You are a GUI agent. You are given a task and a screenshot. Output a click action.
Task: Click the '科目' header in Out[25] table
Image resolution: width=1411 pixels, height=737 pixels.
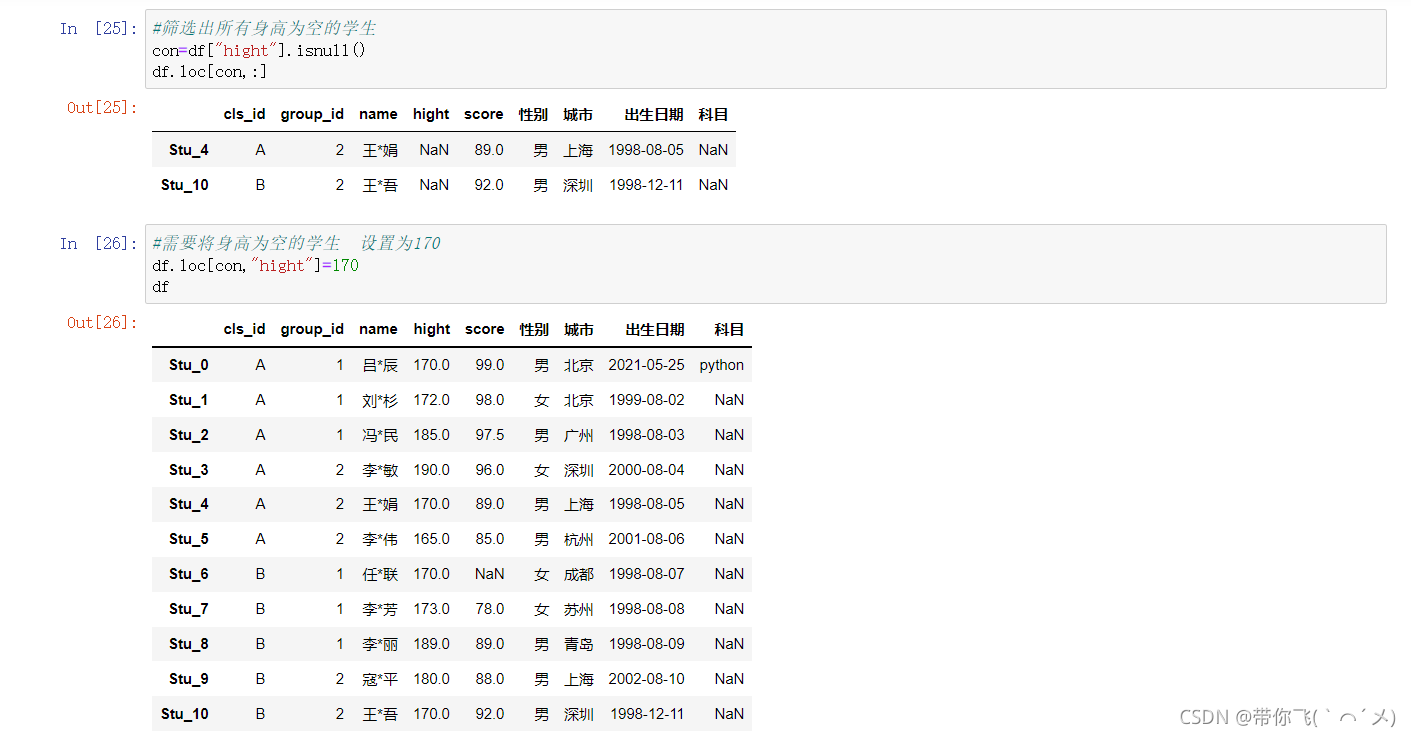pos(713,115)
